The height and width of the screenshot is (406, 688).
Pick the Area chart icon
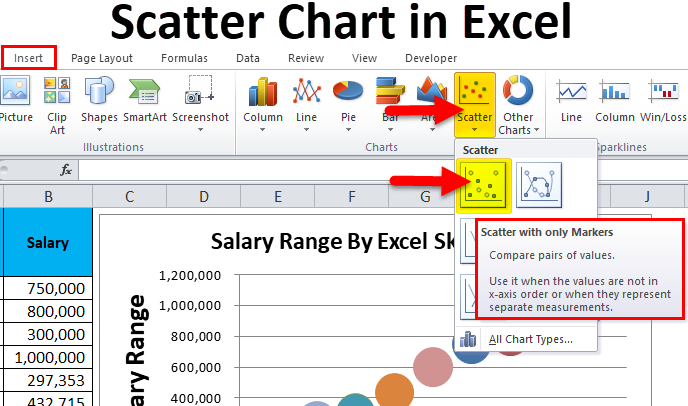click(x=432, y=90)
